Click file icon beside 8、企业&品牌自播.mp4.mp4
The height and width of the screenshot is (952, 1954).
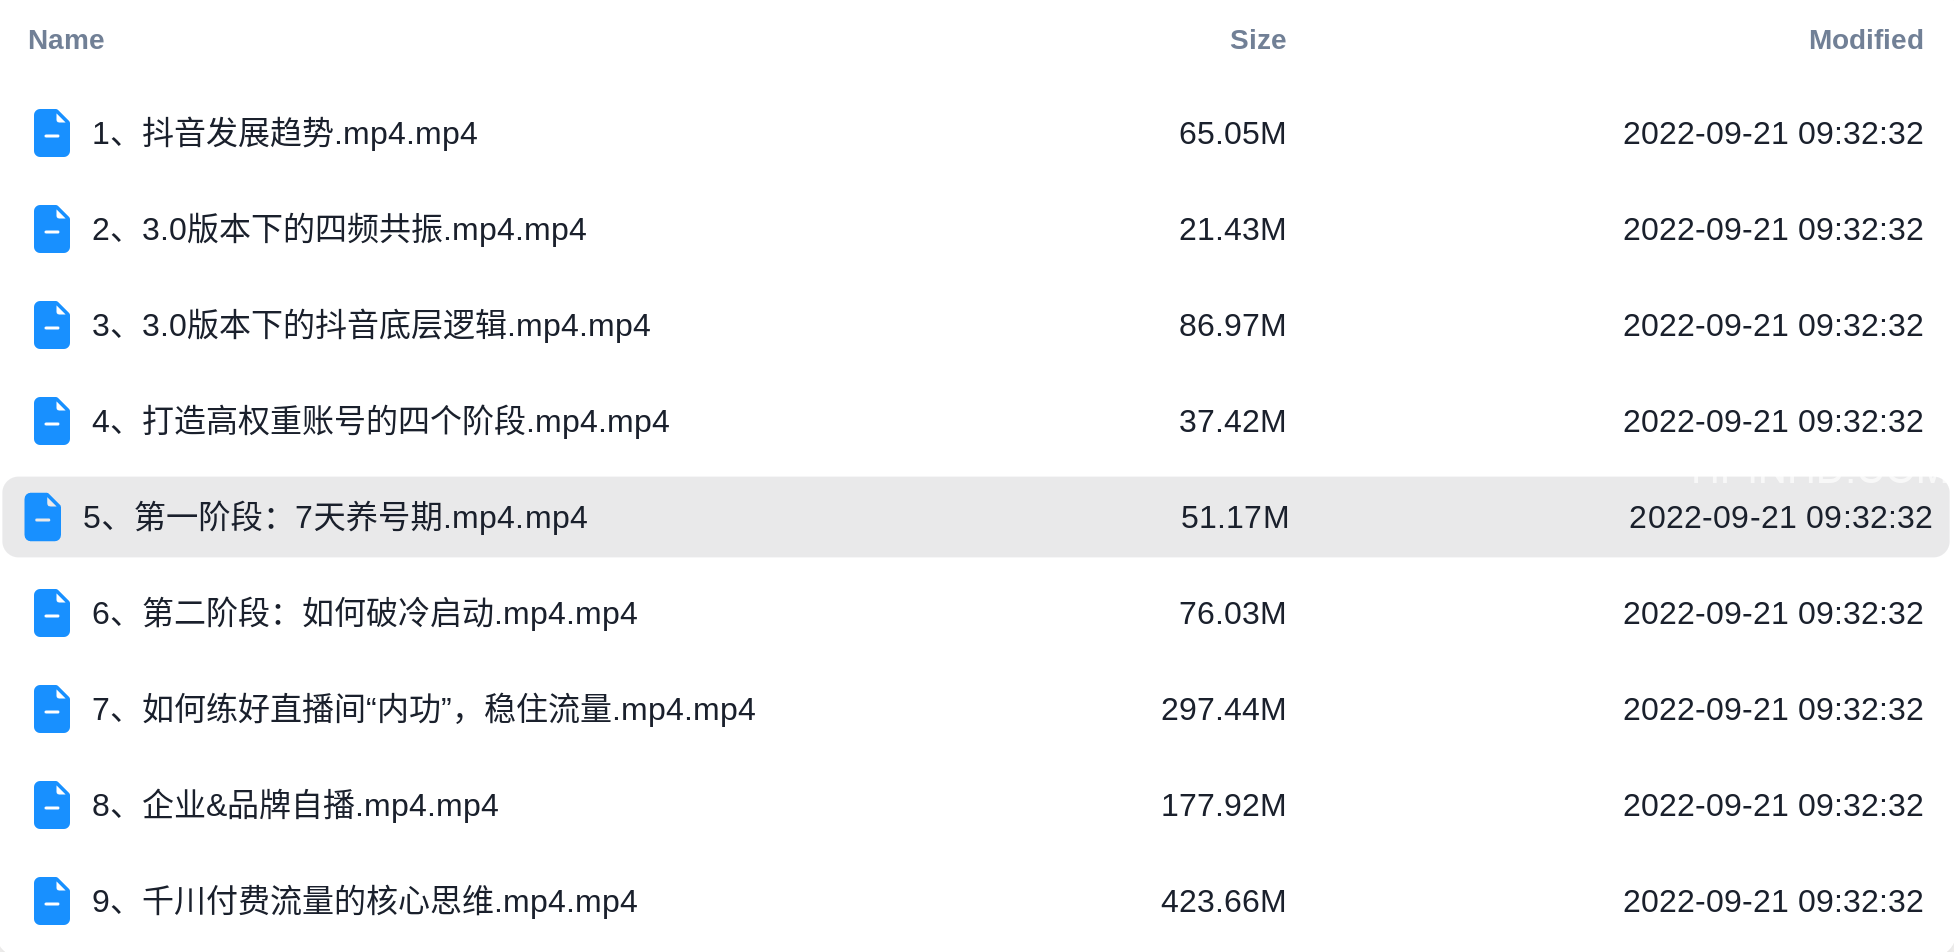pyautogui.click(x=52, y=805)
